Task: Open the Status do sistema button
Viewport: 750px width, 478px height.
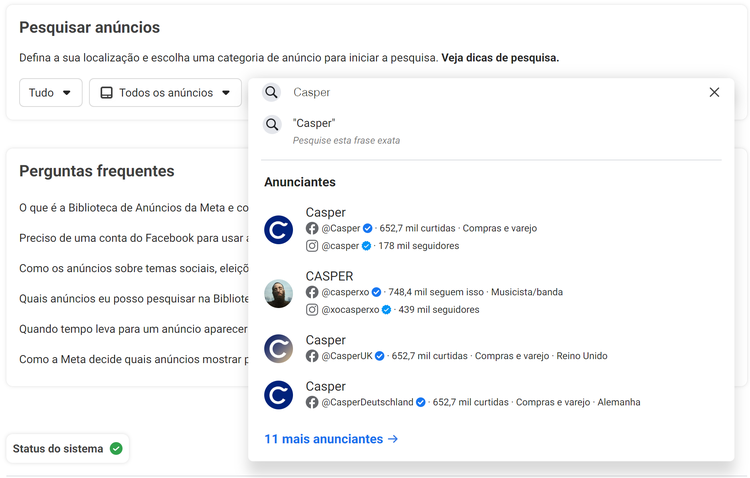Action: click(67, 448)
